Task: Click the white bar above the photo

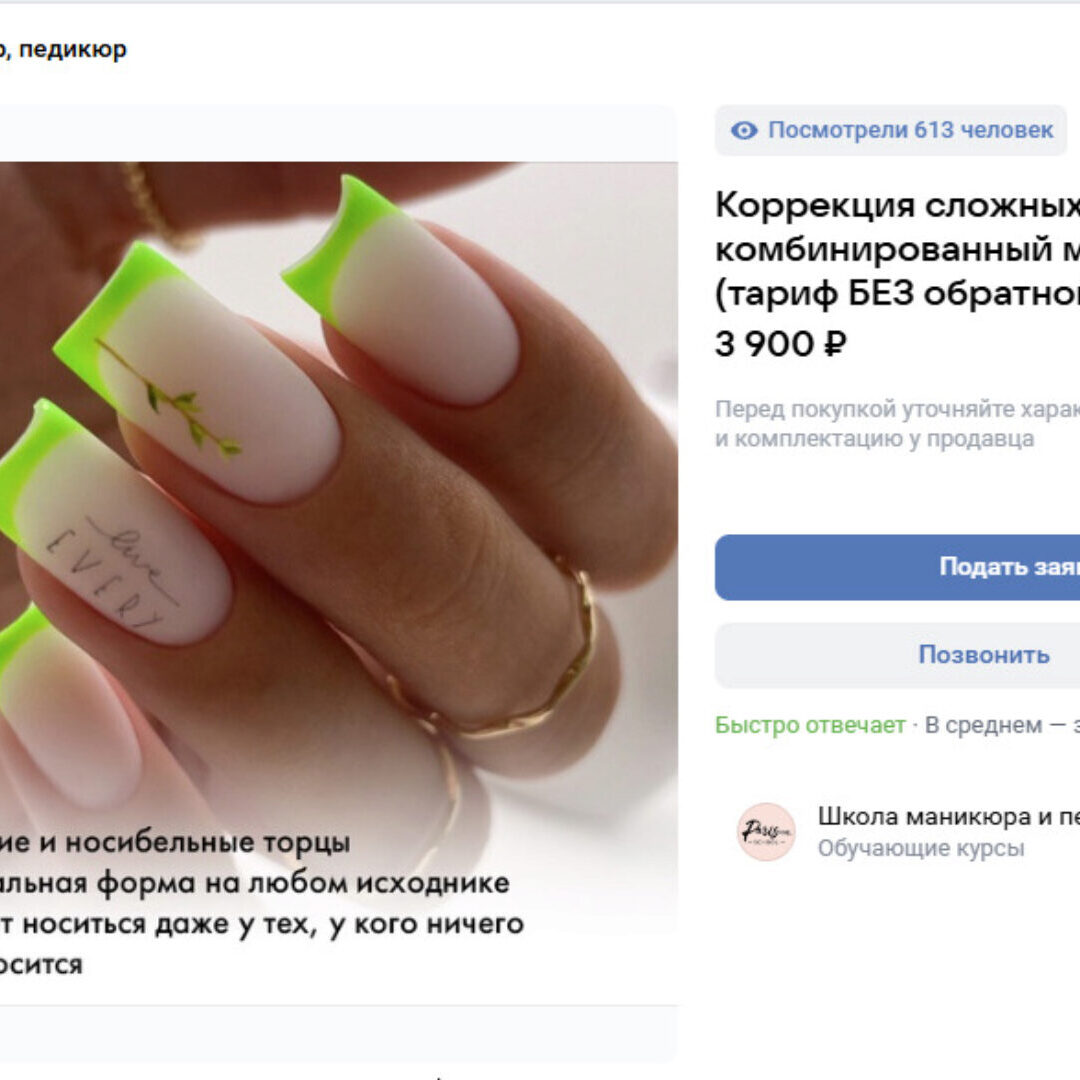Action: click(339, 134)
